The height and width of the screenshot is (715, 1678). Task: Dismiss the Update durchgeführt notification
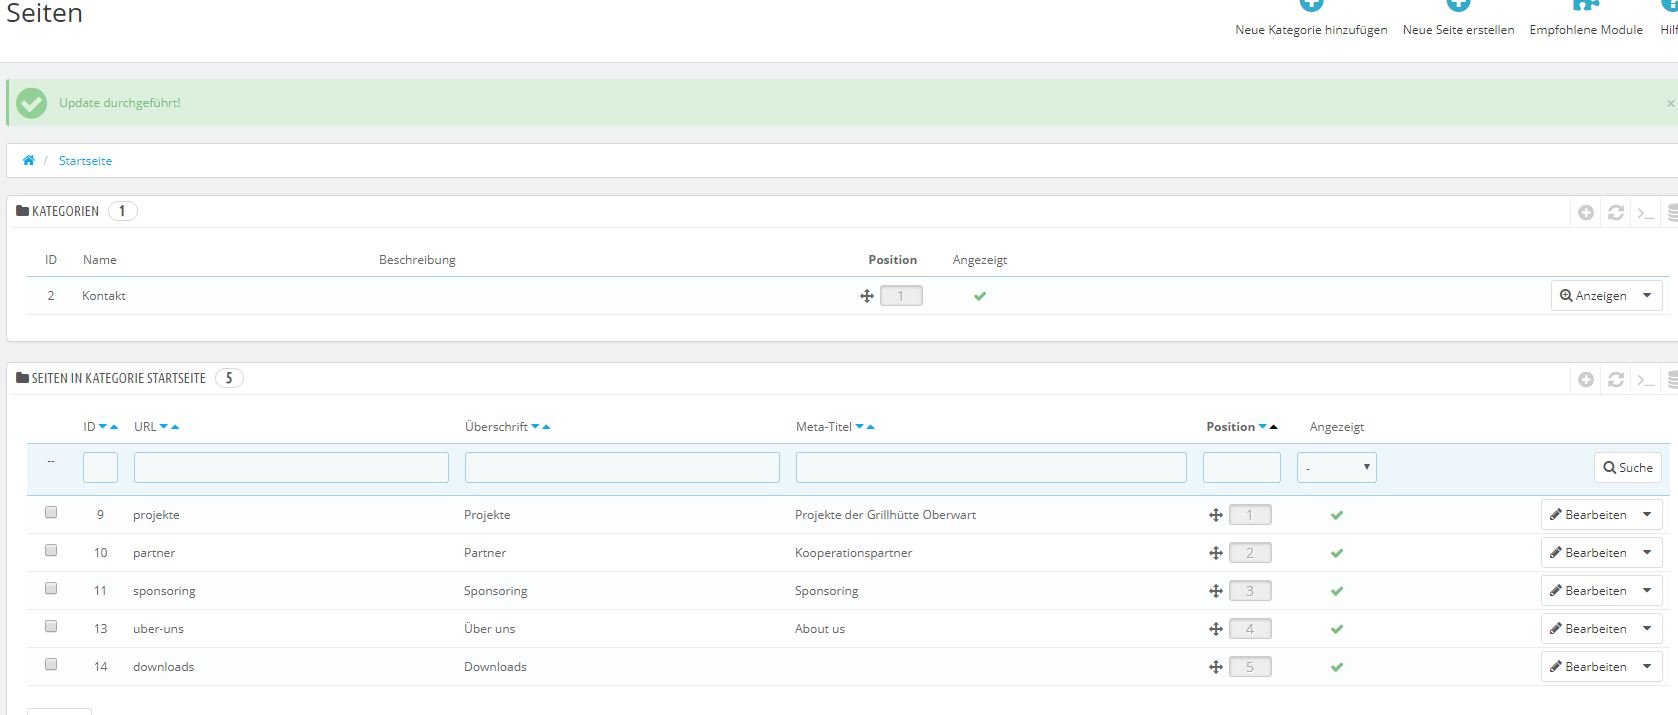(1670, 103)
